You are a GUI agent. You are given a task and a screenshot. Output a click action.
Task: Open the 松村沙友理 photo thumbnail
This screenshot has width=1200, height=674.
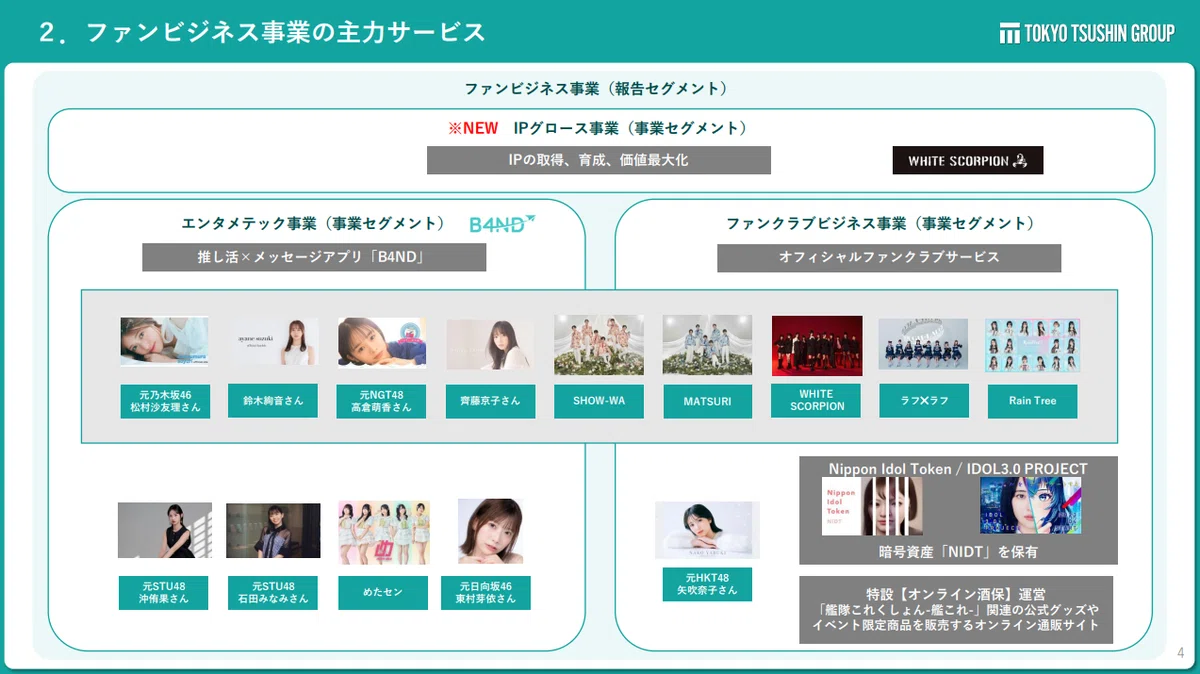(x=164, y=341)
